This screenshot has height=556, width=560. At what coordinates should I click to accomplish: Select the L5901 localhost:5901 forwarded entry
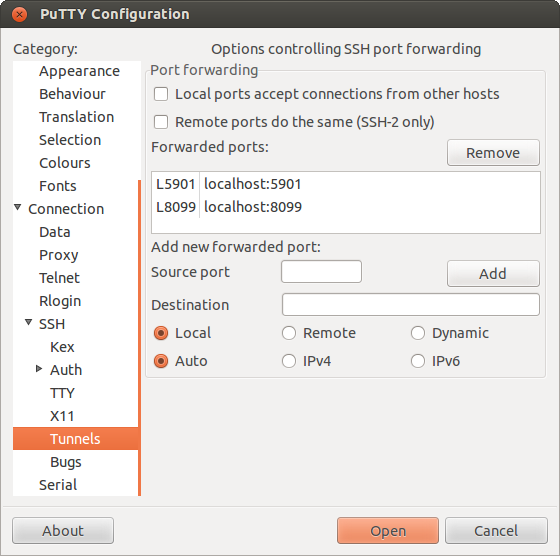pyautogui.click(x=346, y=184)
